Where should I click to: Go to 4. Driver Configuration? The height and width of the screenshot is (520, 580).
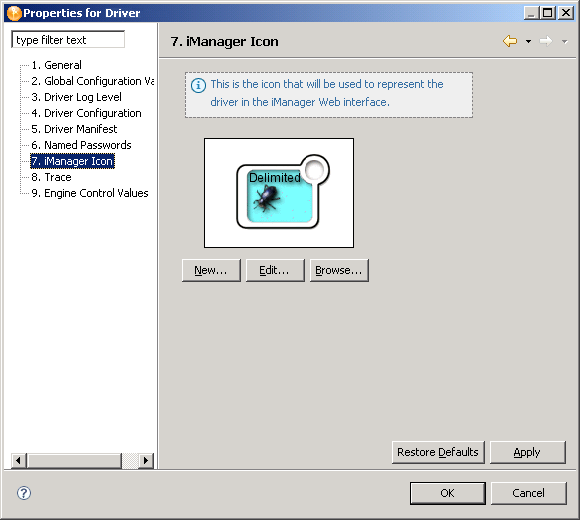point(86,113)
